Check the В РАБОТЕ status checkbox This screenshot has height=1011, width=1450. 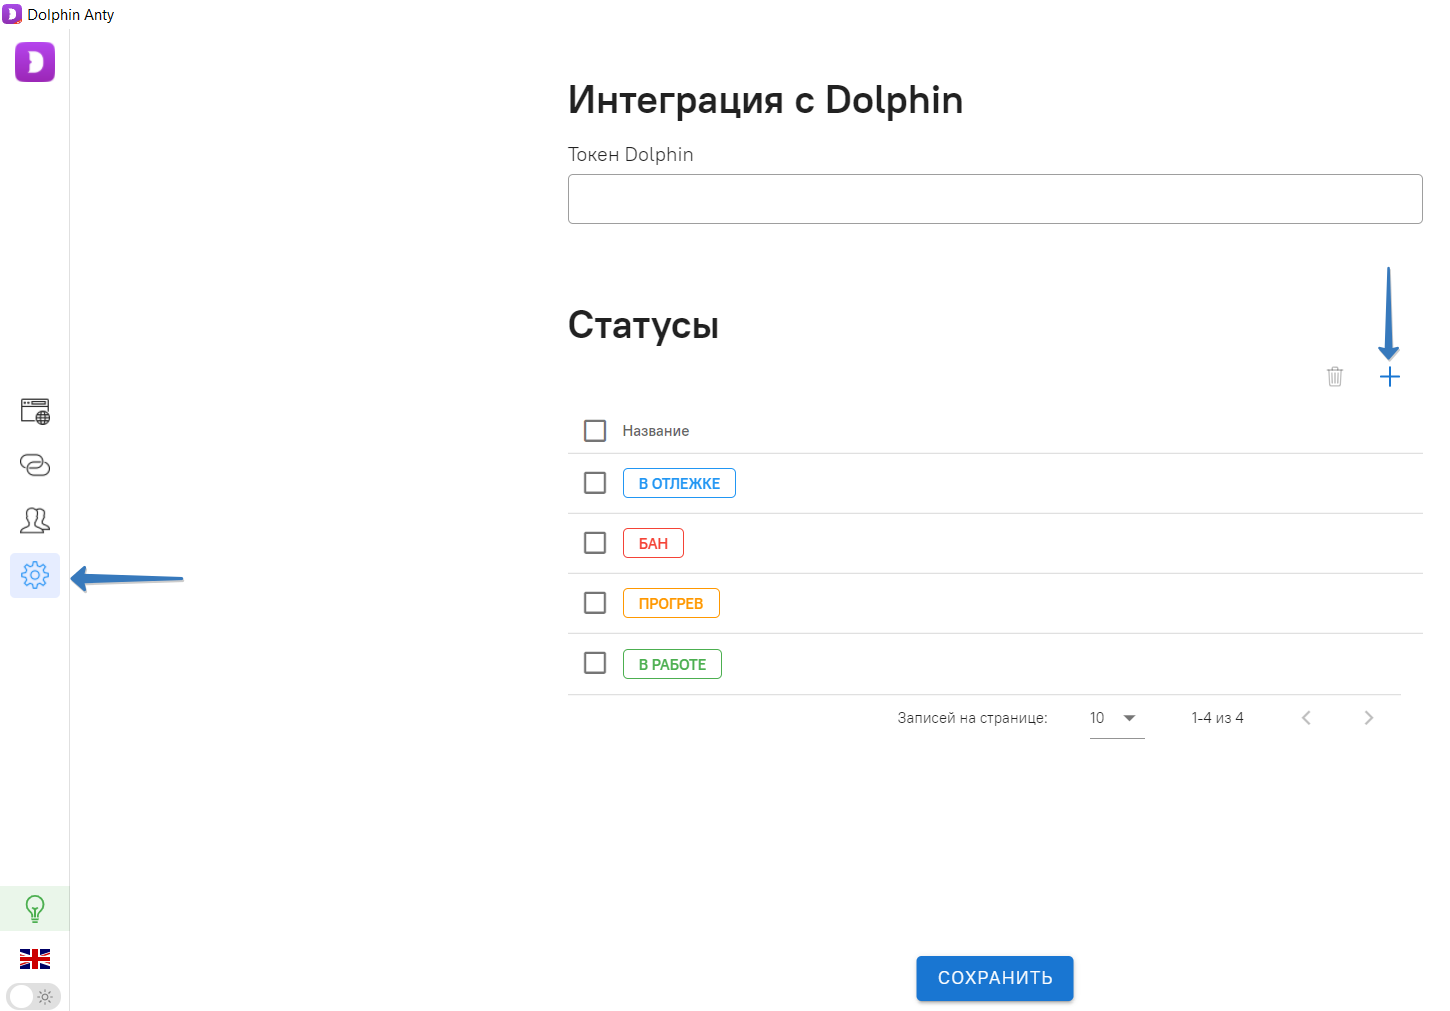coord(595,663)
